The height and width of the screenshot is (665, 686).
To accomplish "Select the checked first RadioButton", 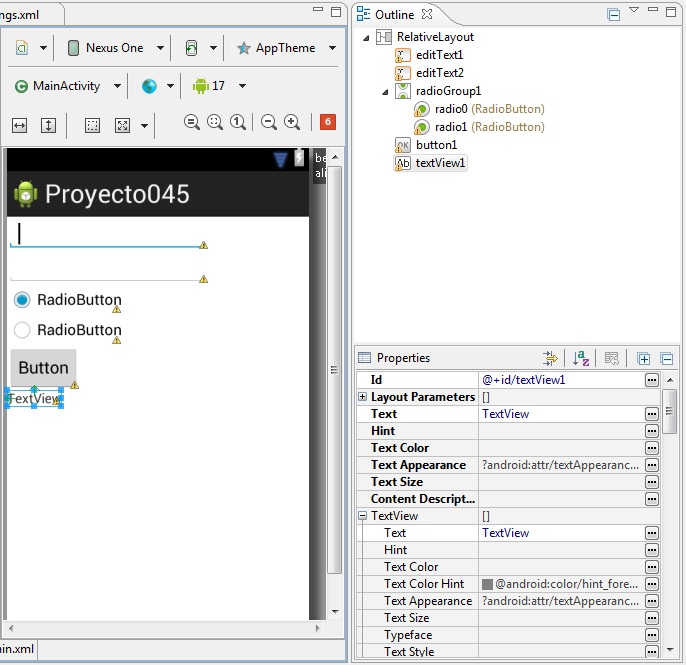I will (68, 301).
